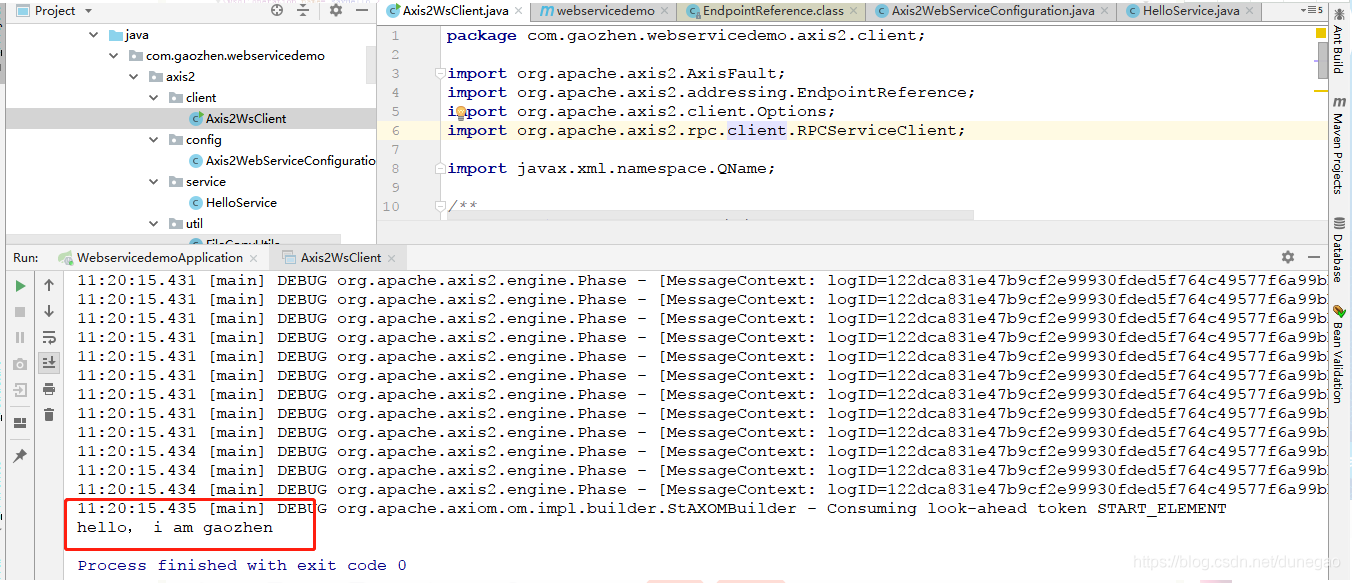The image size is (1352, 583).
Task: Toggle the Pause Output control
Action: (19, 337)
